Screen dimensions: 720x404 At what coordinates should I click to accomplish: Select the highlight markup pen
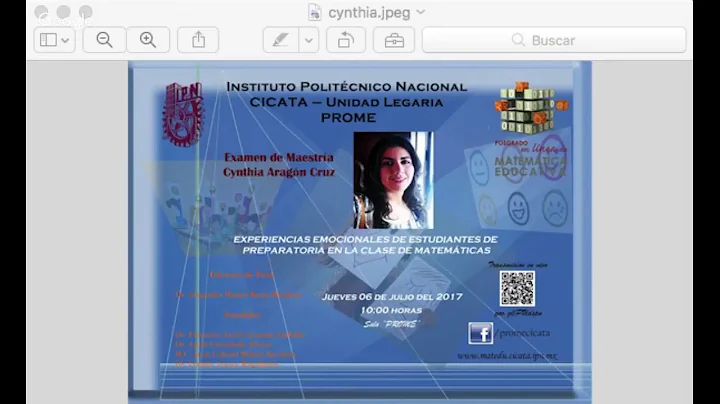281,40
